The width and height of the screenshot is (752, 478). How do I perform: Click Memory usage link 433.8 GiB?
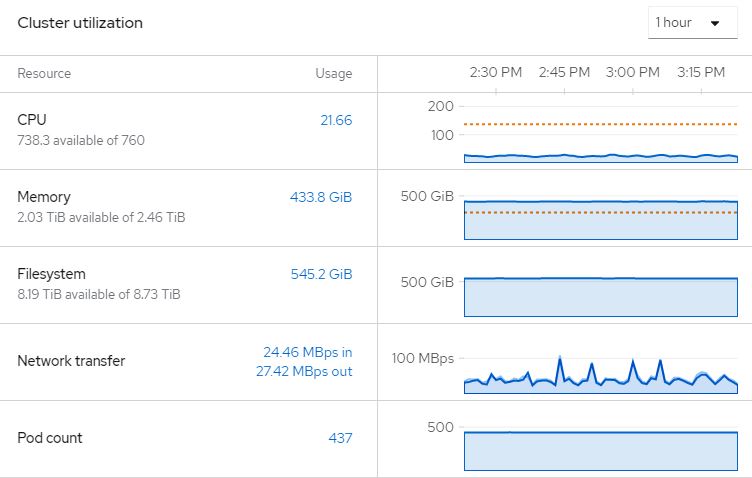click(321, 197)
